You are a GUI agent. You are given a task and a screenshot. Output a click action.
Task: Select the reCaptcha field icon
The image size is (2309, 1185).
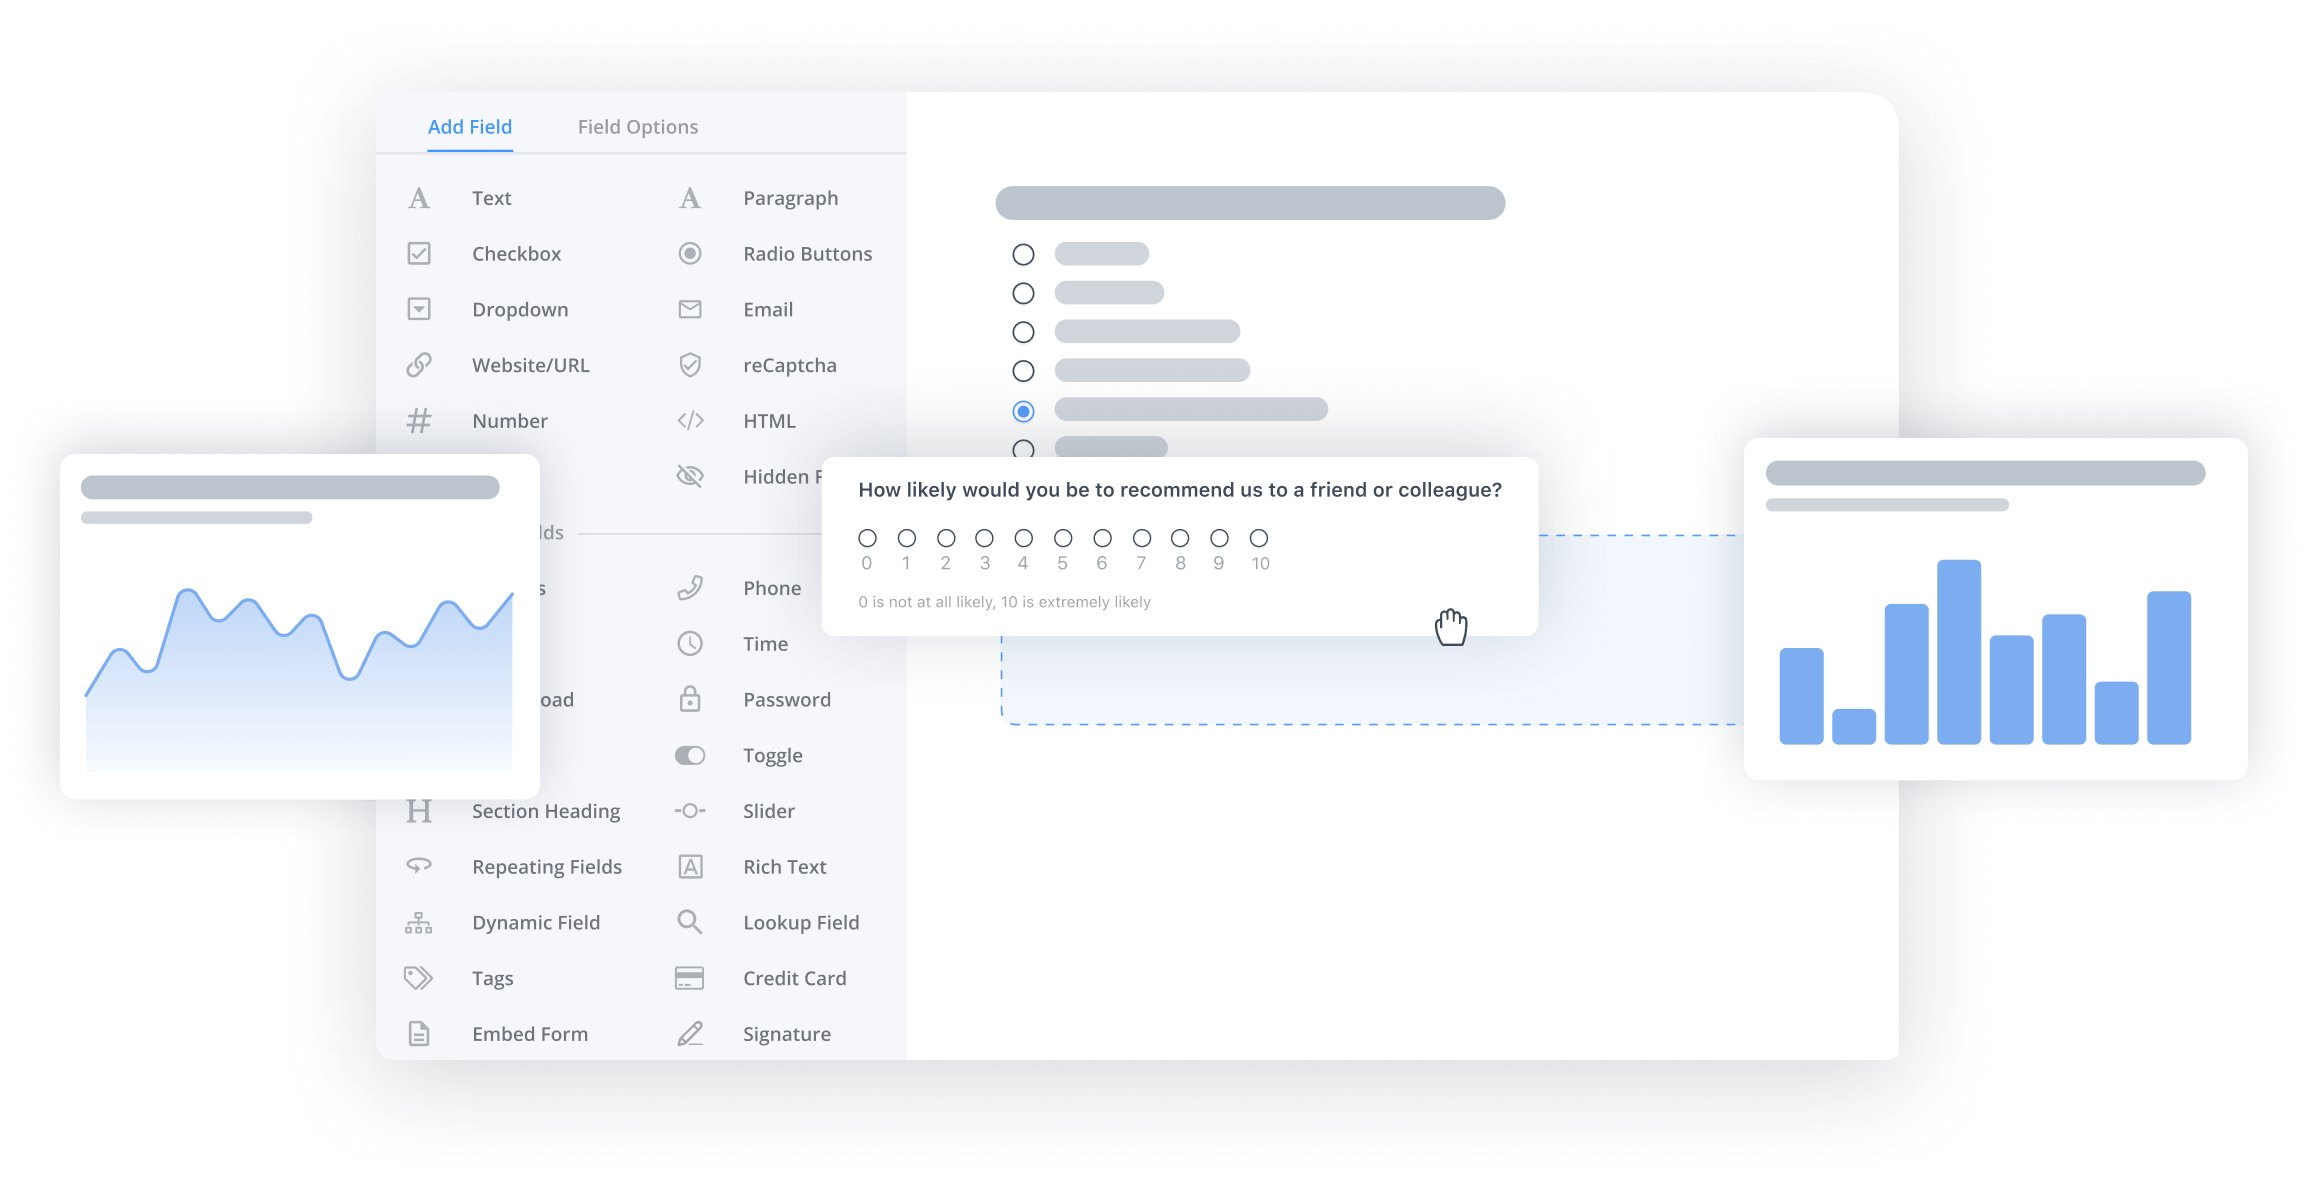coord(690,365)
